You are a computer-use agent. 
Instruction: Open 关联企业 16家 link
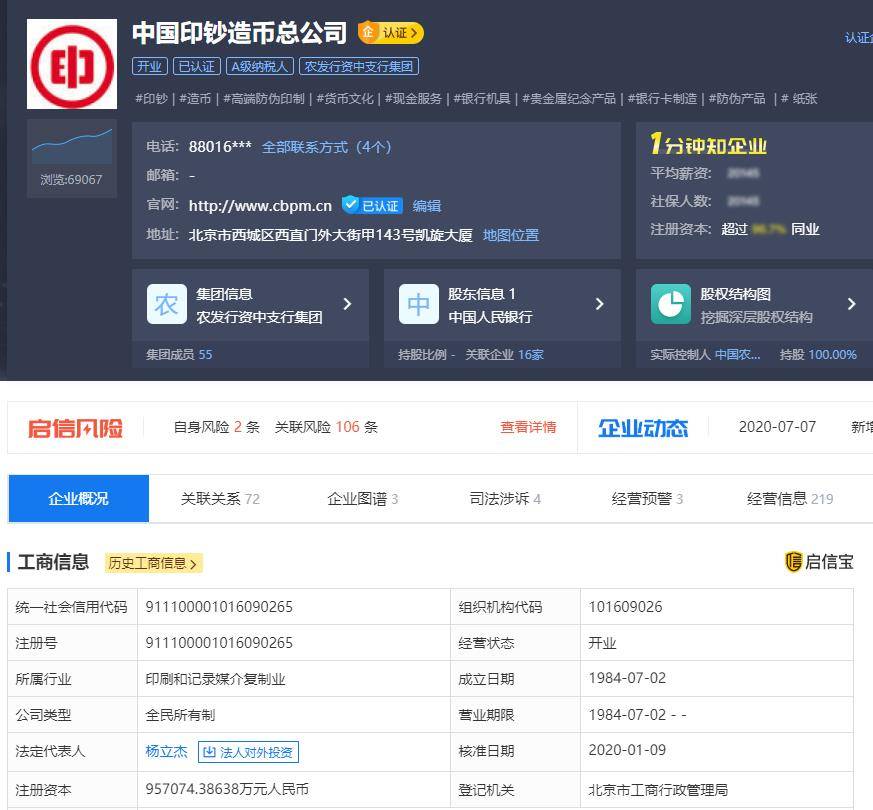504,355
